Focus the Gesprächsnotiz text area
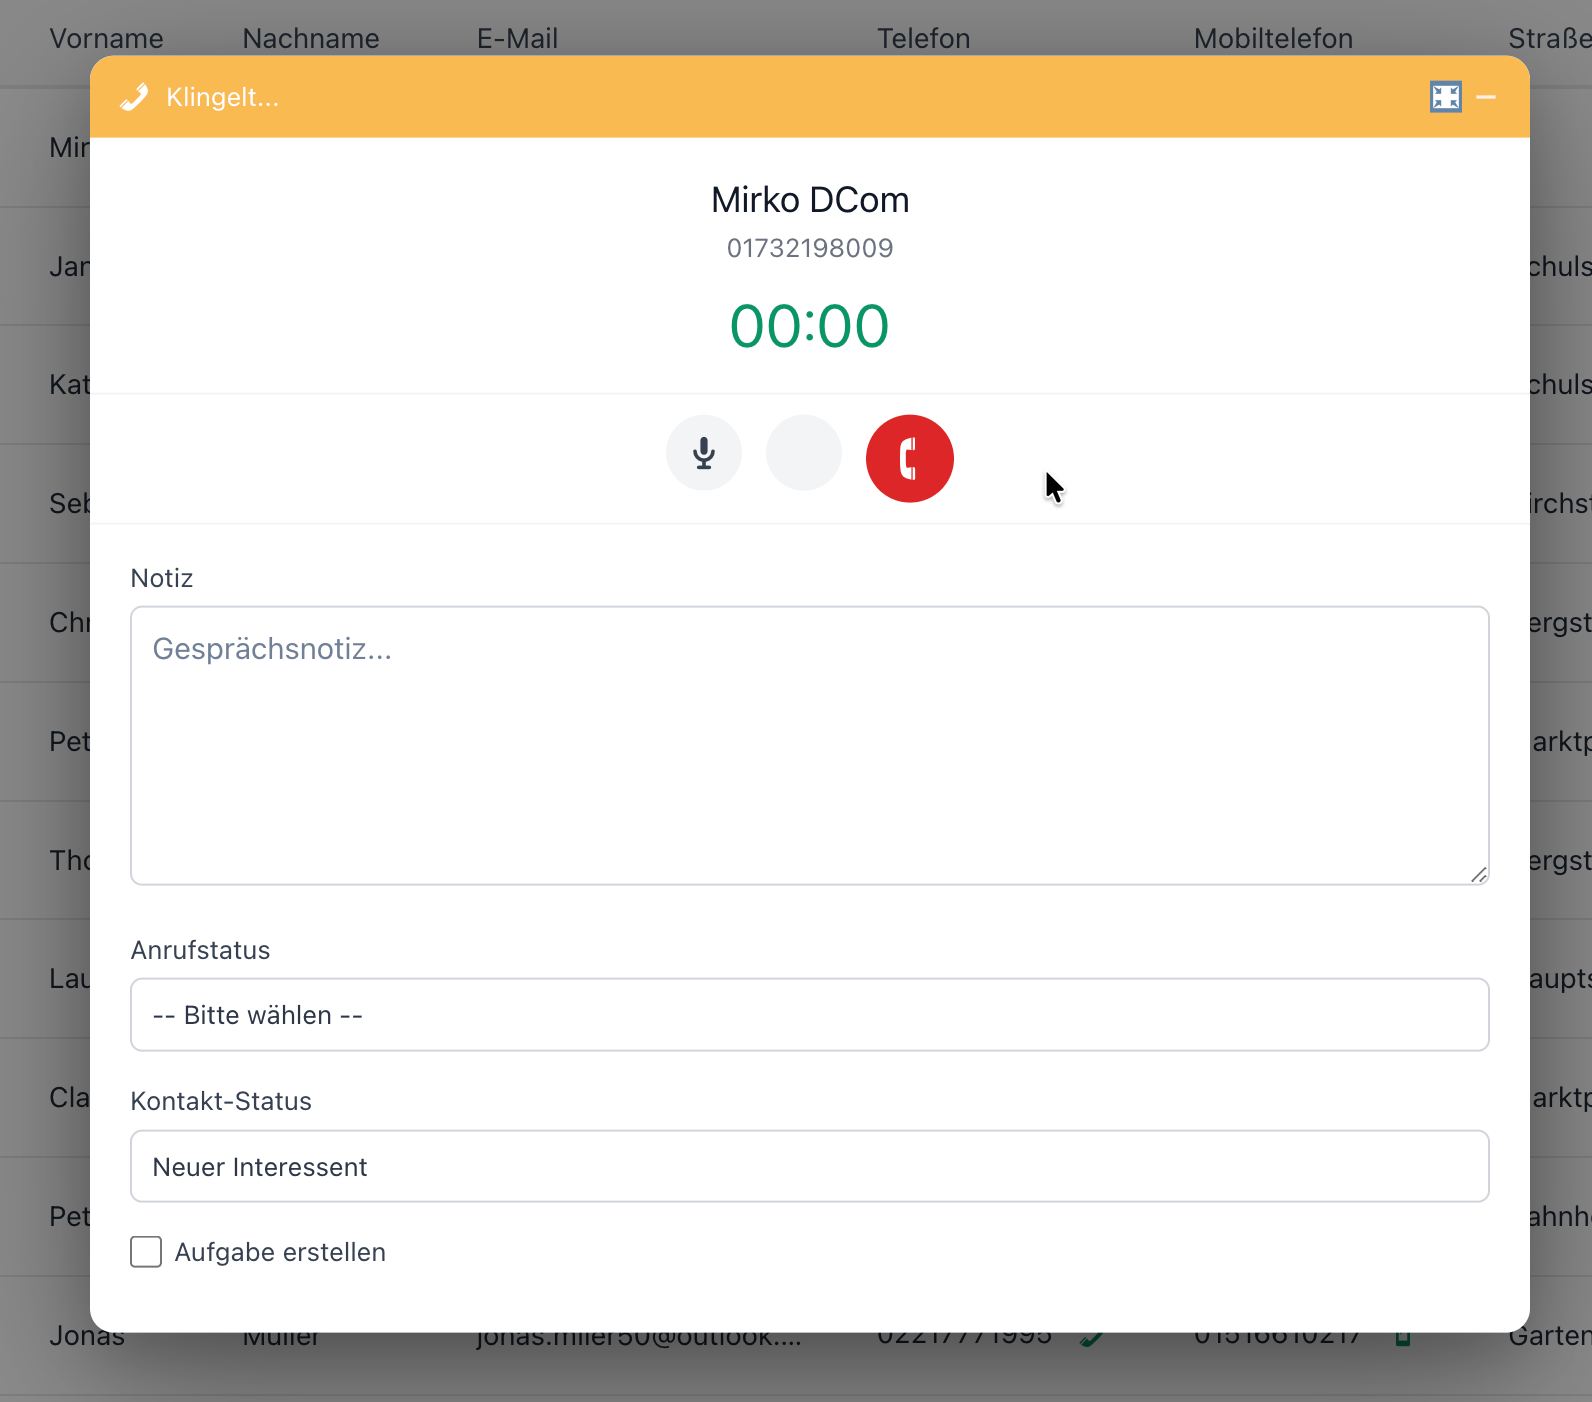1592x1402 pixels. coord(809,745)
